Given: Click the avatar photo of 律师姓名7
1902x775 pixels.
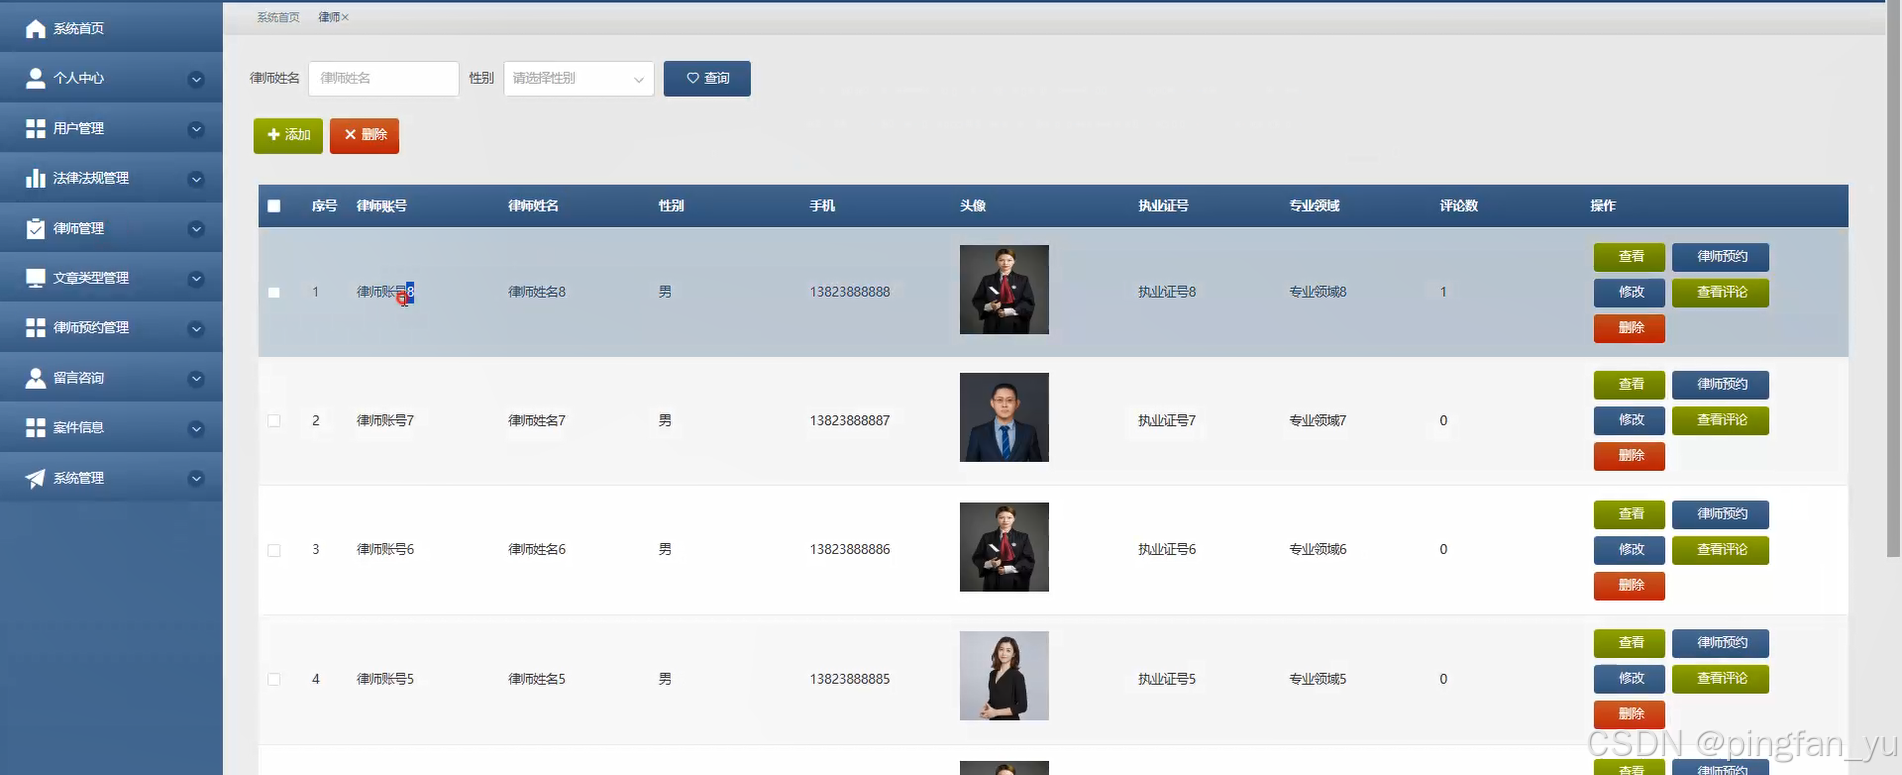Looking at the screenshot, I should coord(1004,418).
